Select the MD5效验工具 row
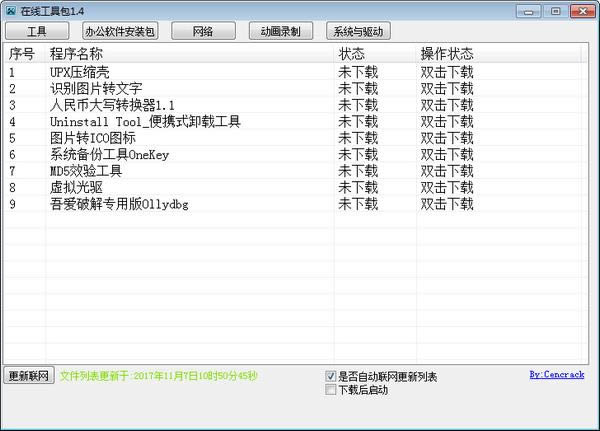The height and width of the screenshot is (431, 600). coord(293,171)
